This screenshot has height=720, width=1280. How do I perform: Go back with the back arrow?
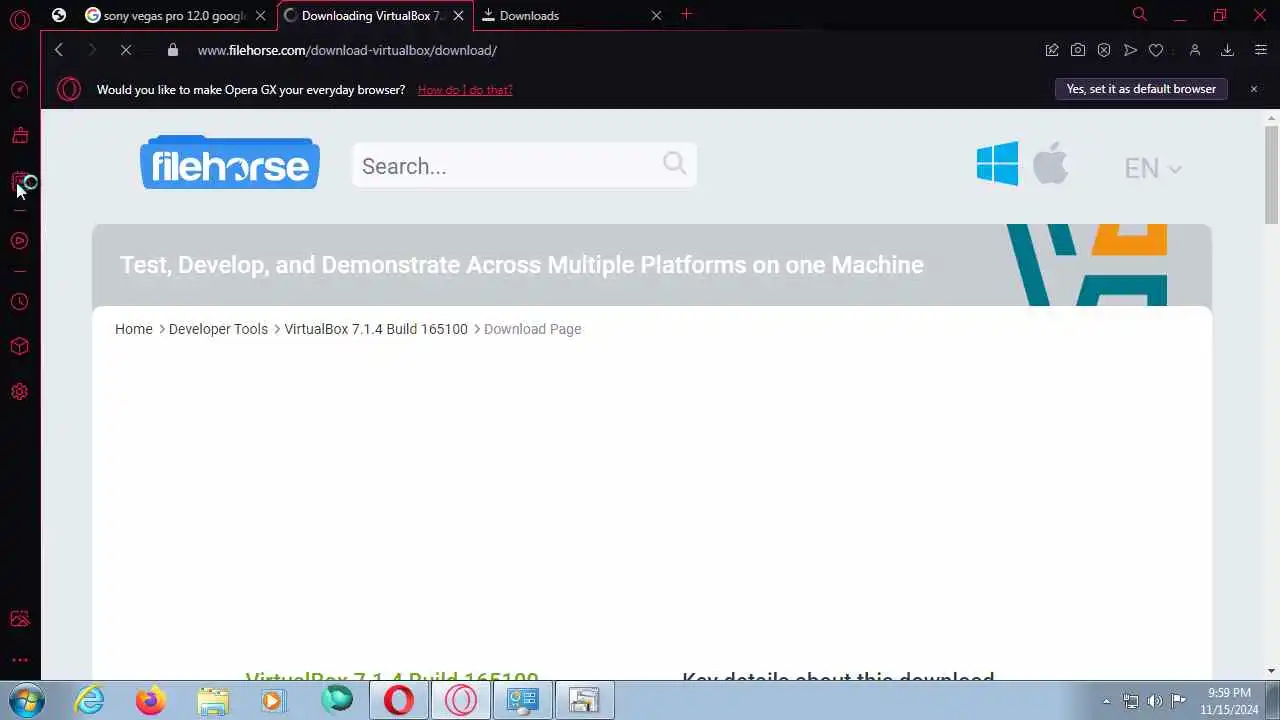tap(59, 50)
